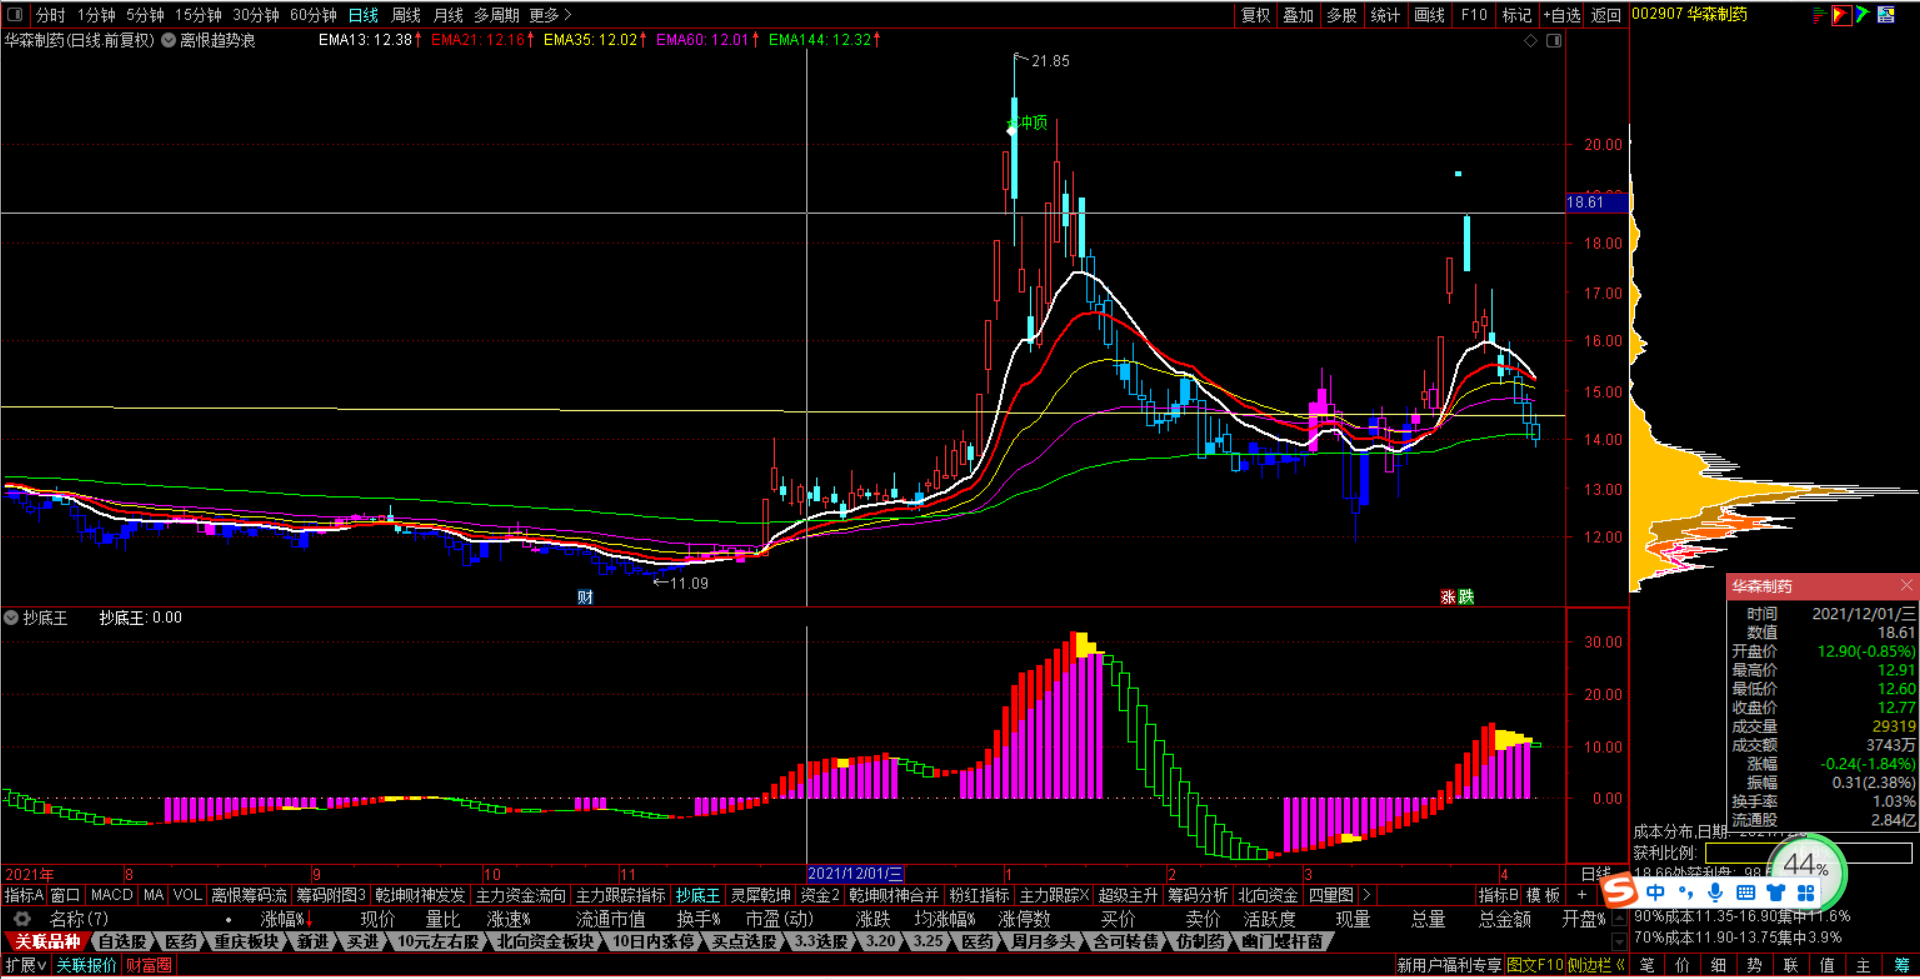The image size is (1920, 979).
Task: Click the red 涨 marker icon
Action: [x=1448, y=597]
